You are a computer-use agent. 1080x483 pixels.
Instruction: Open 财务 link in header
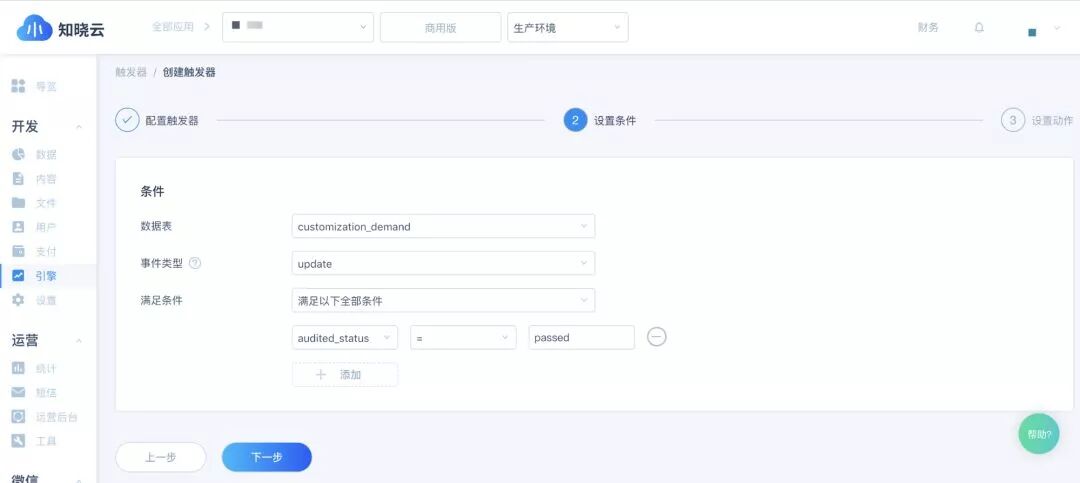928,28
